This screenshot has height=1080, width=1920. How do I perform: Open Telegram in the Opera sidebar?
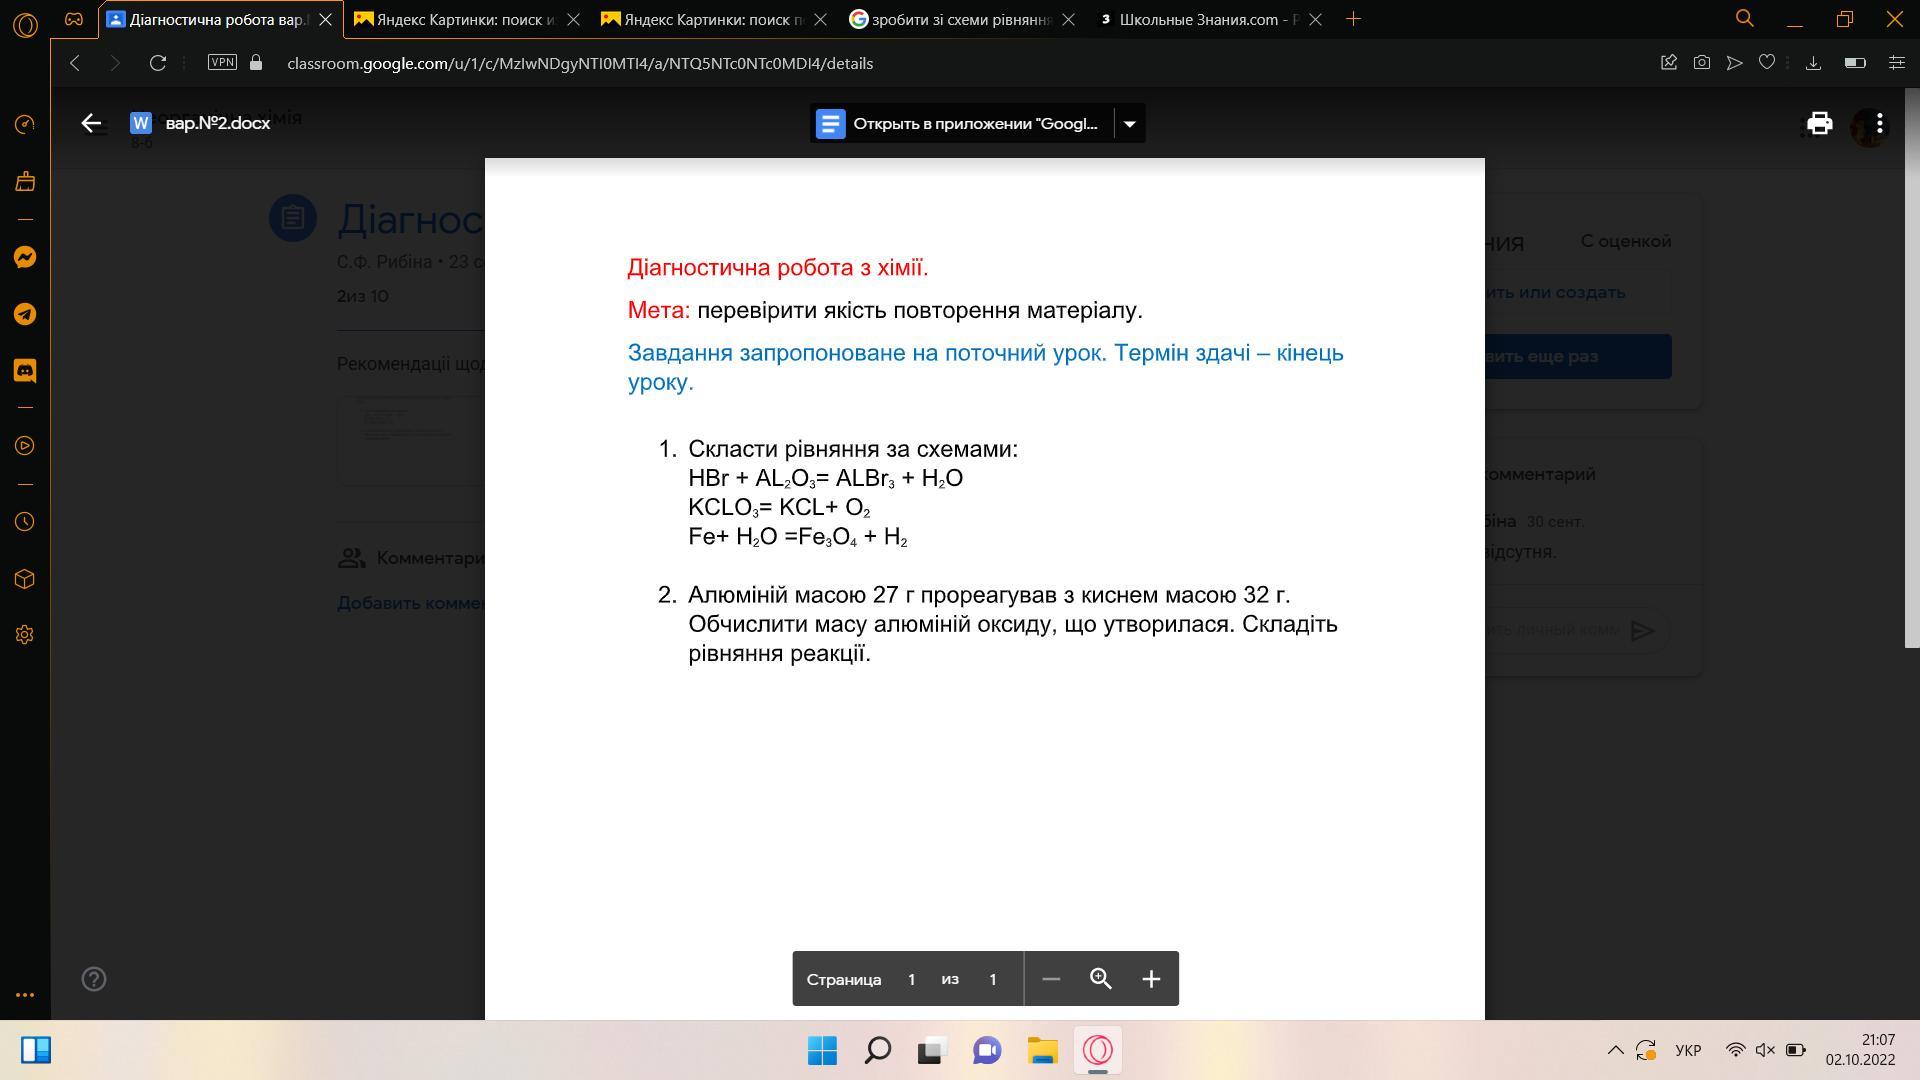(25, 314)
